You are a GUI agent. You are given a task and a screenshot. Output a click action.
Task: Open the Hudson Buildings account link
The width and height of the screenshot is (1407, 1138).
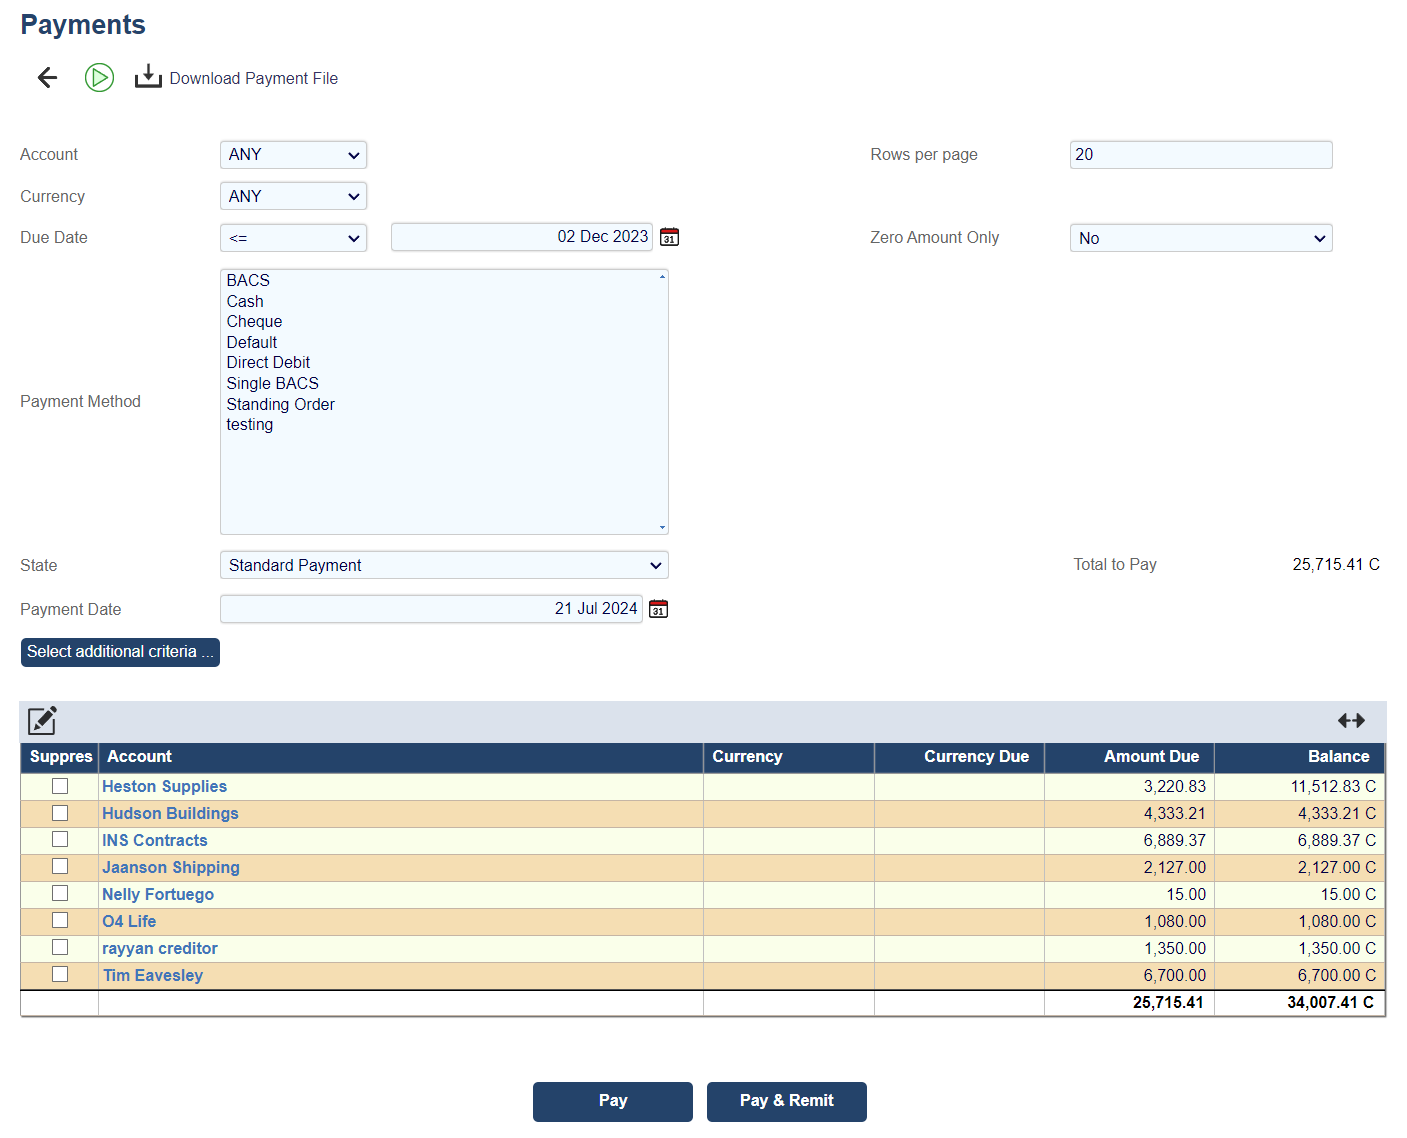170,814
